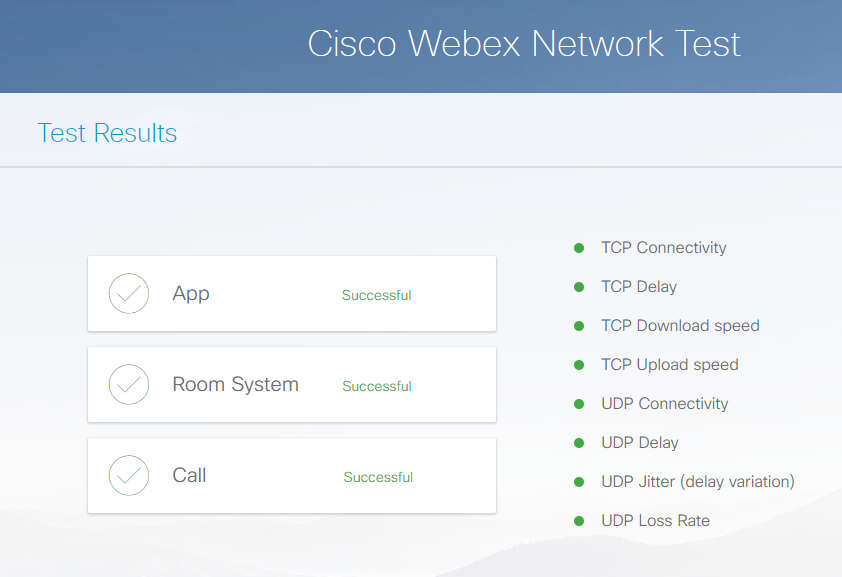Toggle the status indicator for TCP Download speed
The image size is (842, 577).
pyautogui.click(x=579, y=325)
